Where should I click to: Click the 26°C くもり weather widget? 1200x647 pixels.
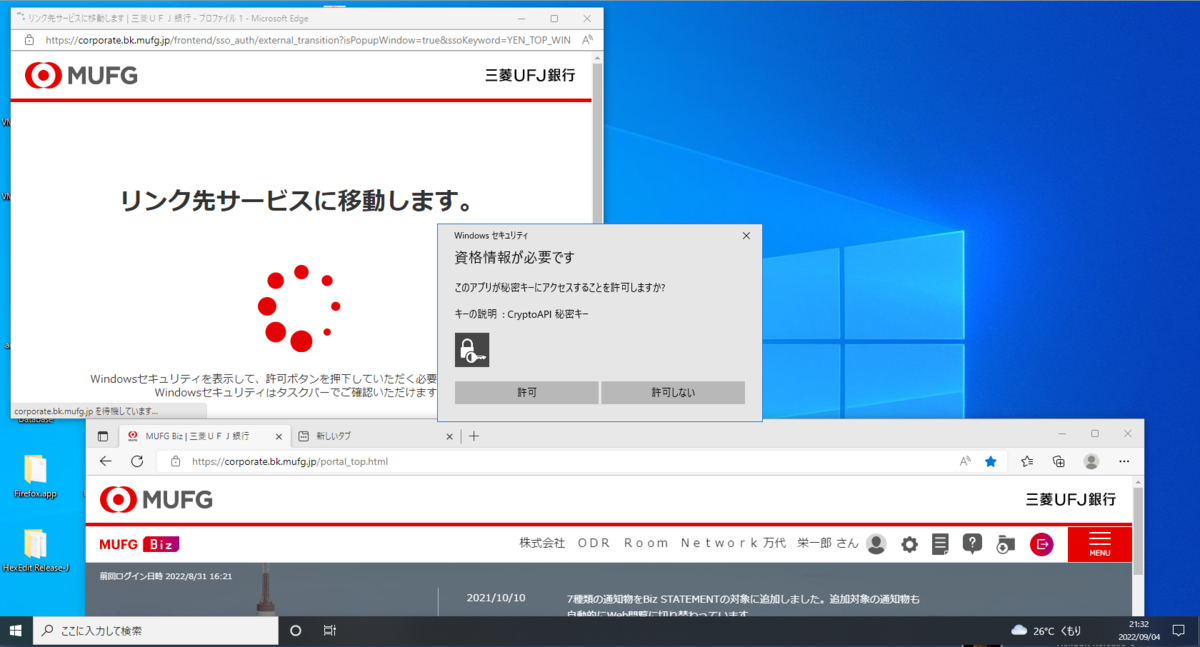(x=1046, y=631)
